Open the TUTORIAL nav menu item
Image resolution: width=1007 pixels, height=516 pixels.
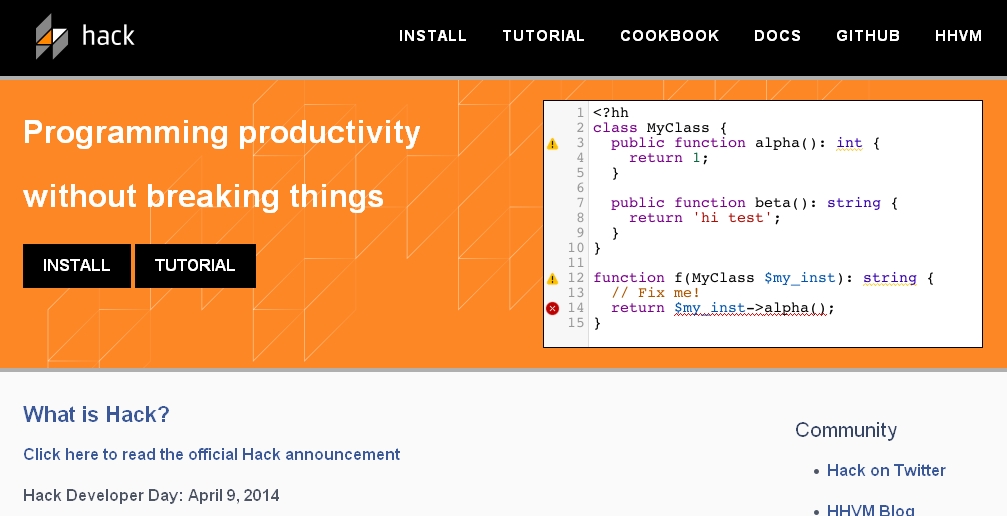point(543,36)
